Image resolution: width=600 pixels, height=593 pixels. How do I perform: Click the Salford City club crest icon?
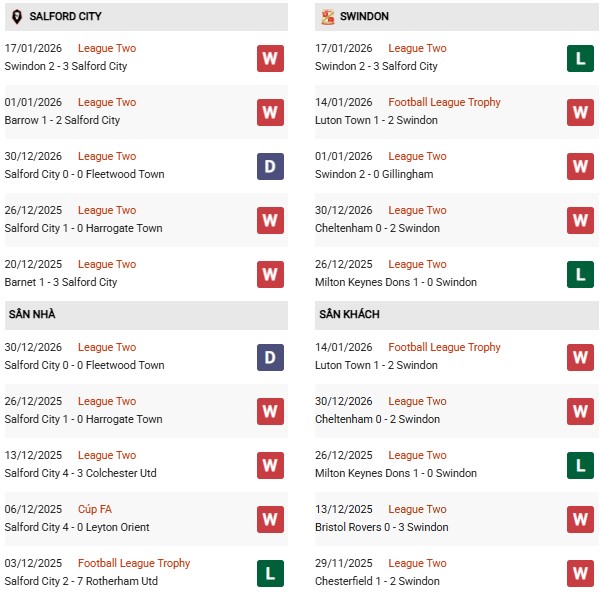[x=16, y=17]
